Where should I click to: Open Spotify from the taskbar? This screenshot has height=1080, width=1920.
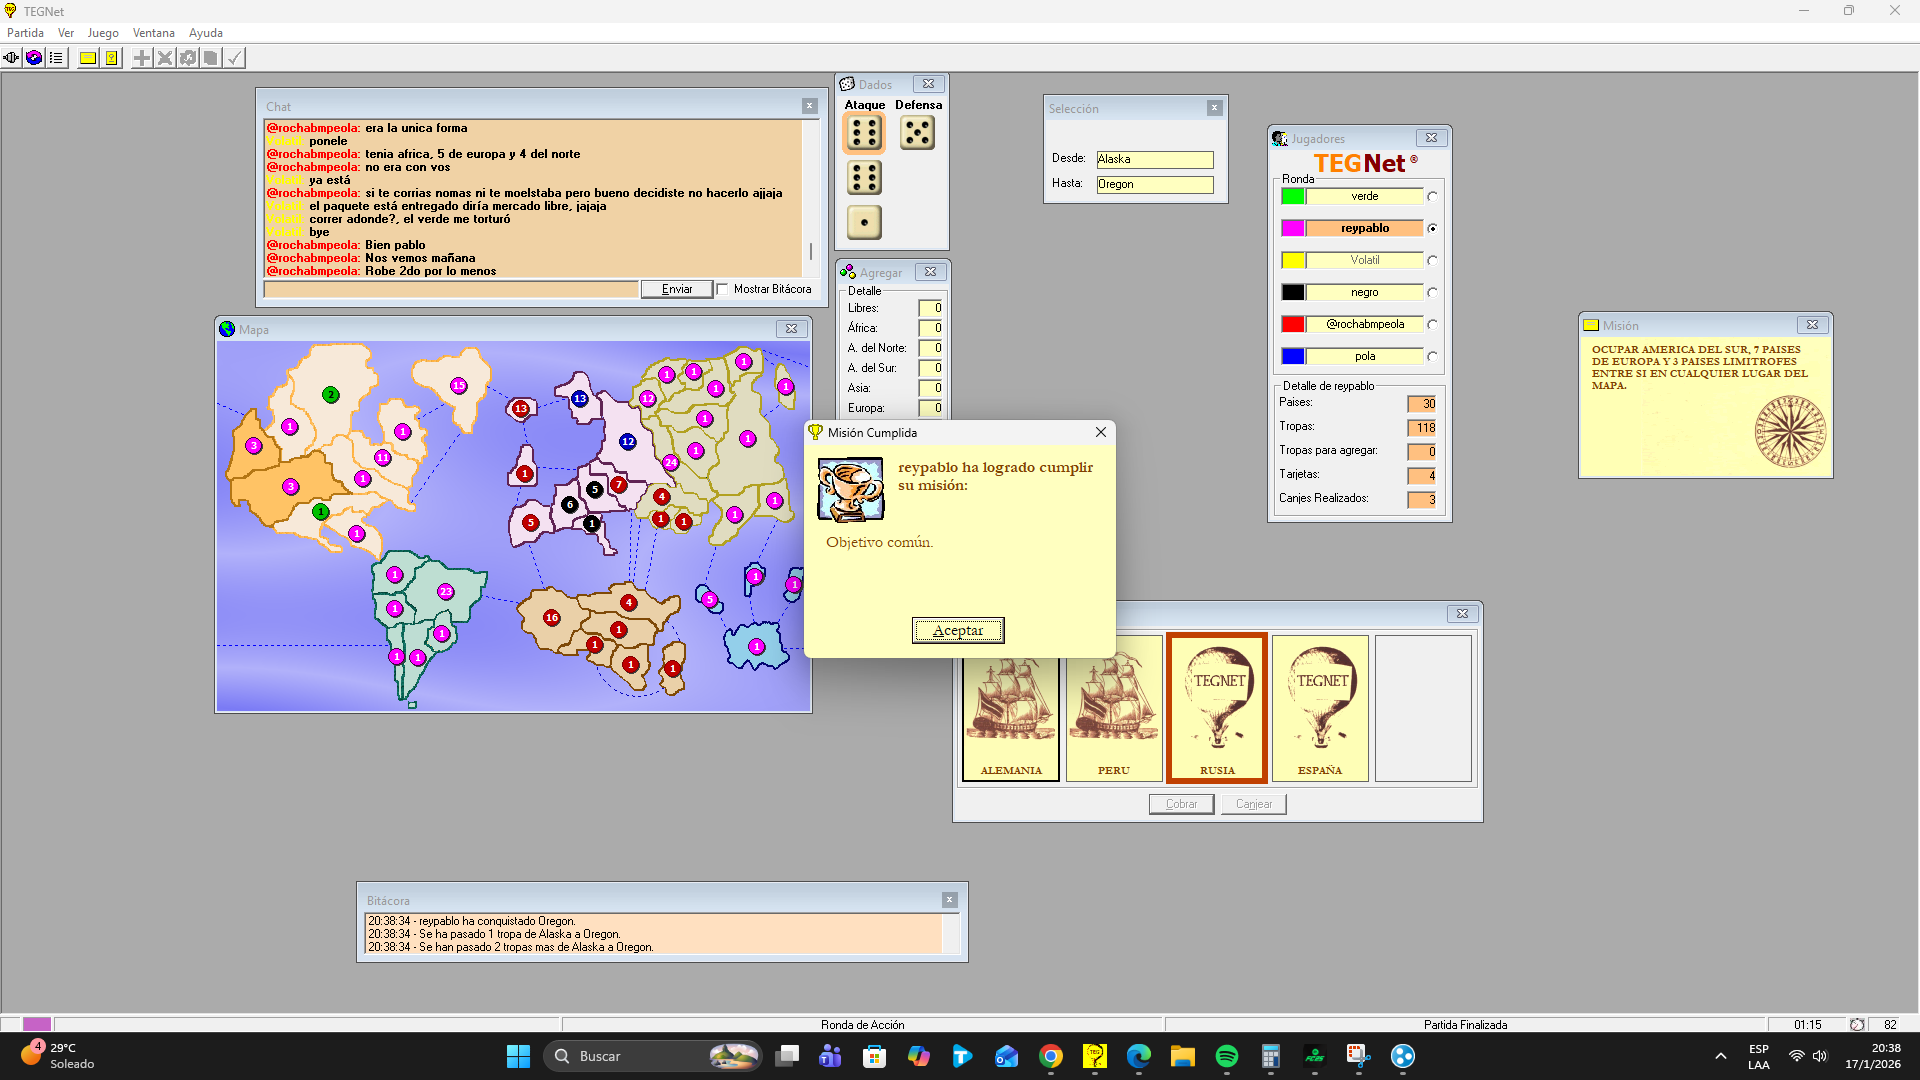point(1226,1056)
